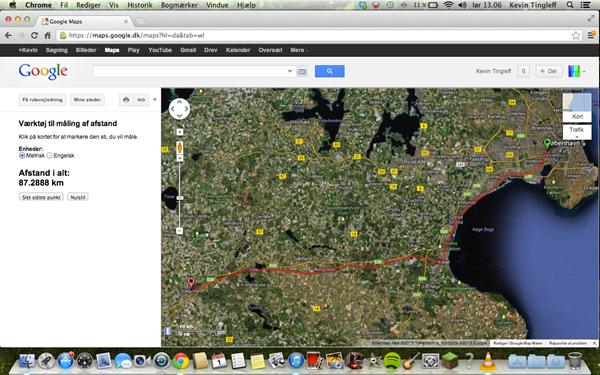The image size is (600, 375).
Task: Select the Google Maps browser tab
Action: (83, 21)
